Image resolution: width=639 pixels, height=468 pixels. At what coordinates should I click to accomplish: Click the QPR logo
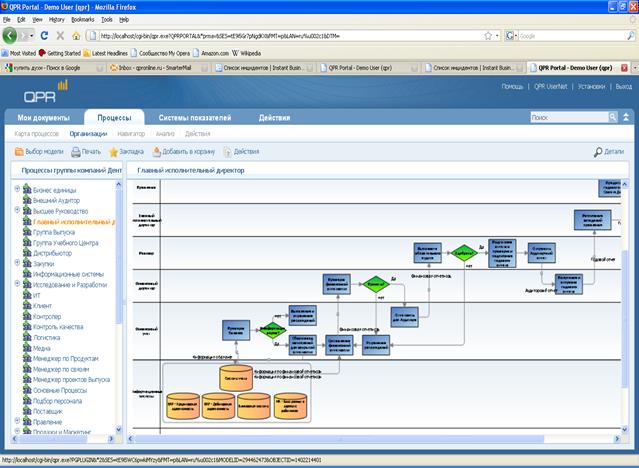pyautogui.click(x=45, y=92)
